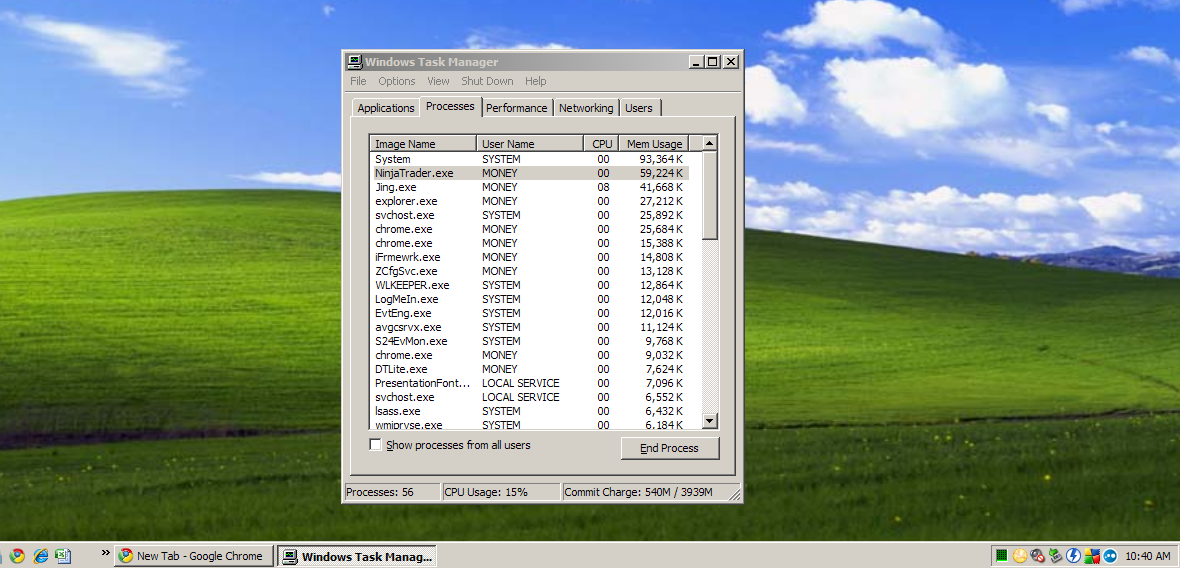The height and width of the screenshot is (568, 1180).
Task: Open the Jing sun tray icon
Action: click(x=1020, y=556)
